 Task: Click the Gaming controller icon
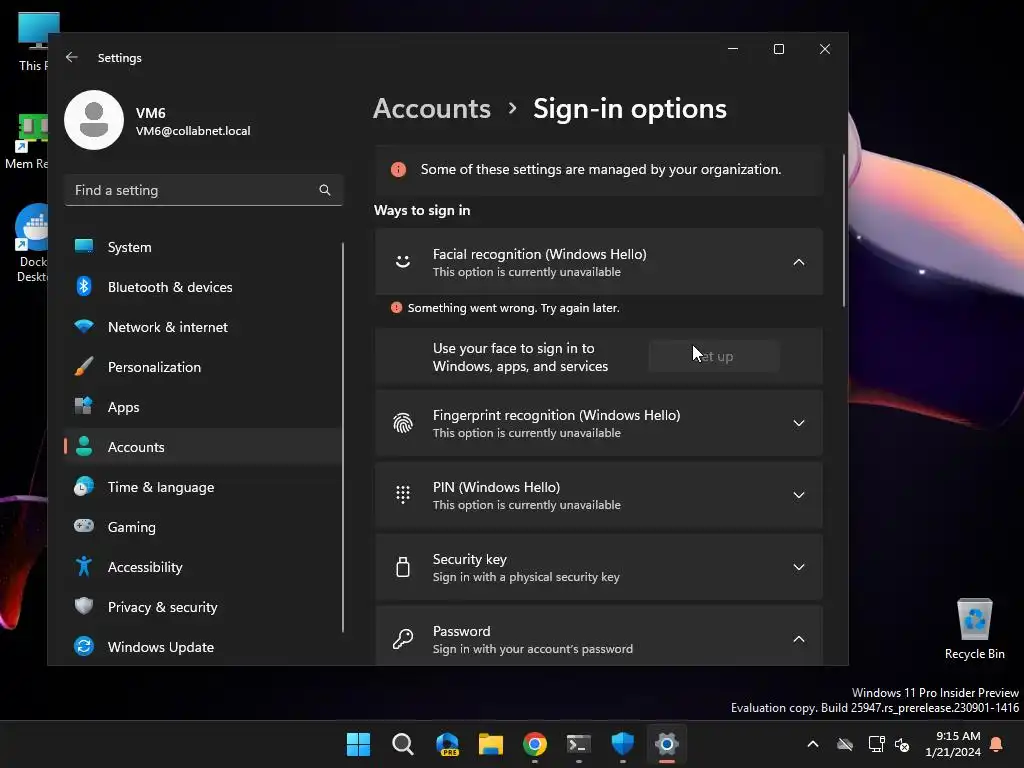click(x=84, y=526)
